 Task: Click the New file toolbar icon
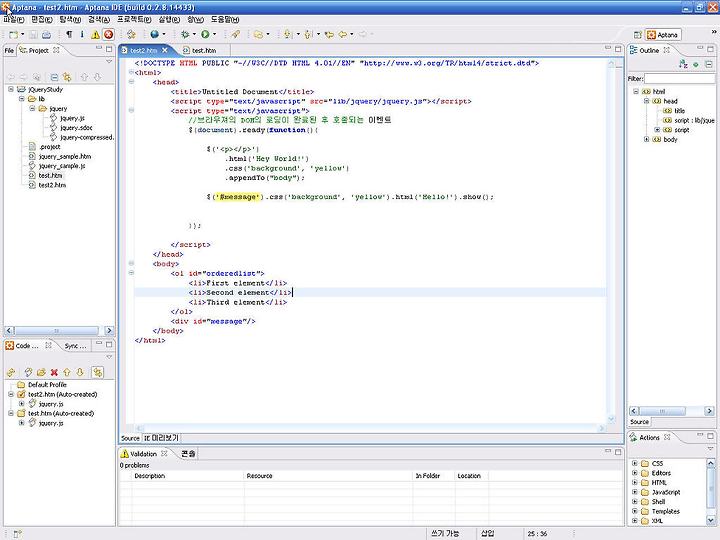coord(14,34)
